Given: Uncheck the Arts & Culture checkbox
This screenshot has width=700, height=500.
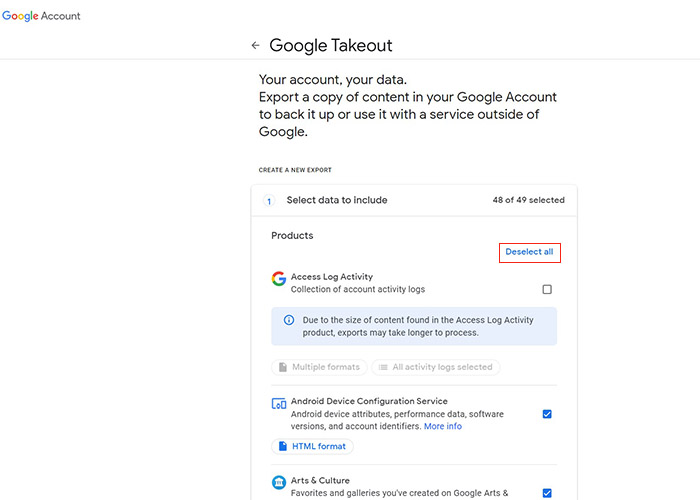Looking at the screenshot, I should click(x=547, y=493).
